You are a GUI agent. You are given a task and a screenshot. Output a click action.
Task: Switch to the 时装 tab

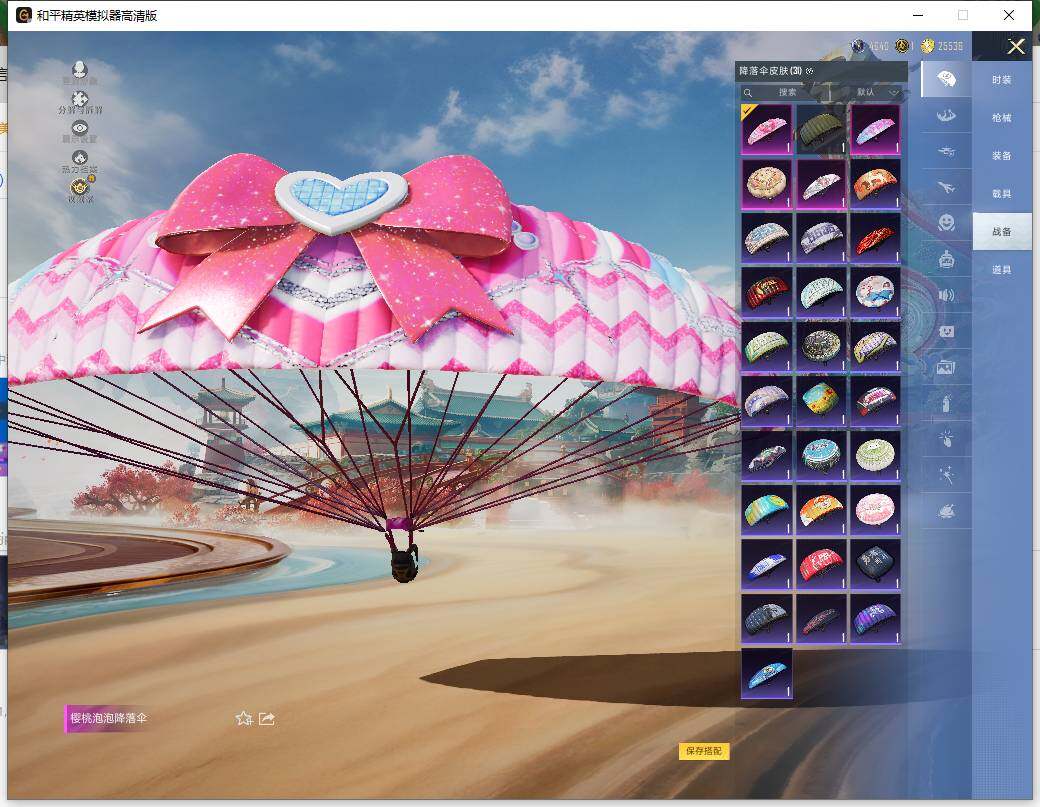click(1002, 80)
